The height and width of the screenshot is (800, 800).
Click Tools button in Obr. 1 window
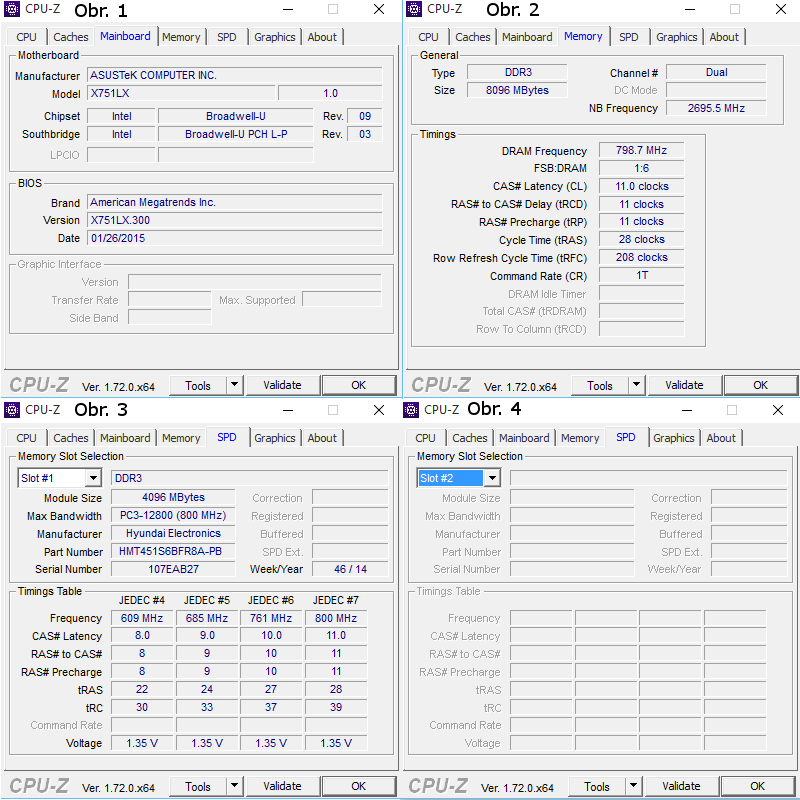pos(197,386)
